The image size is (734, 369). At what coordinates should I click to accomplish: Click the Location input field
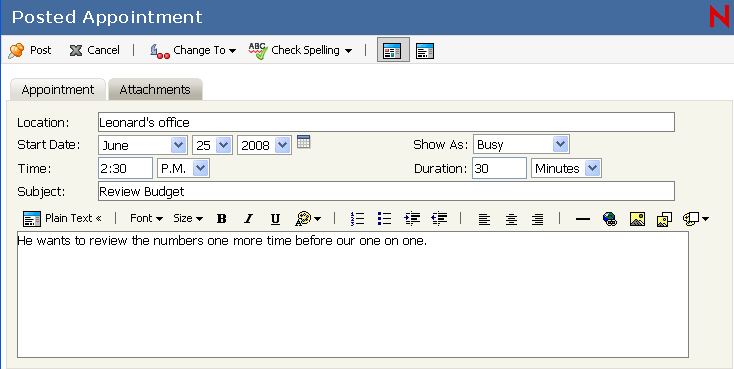click(x=386, y=122)
